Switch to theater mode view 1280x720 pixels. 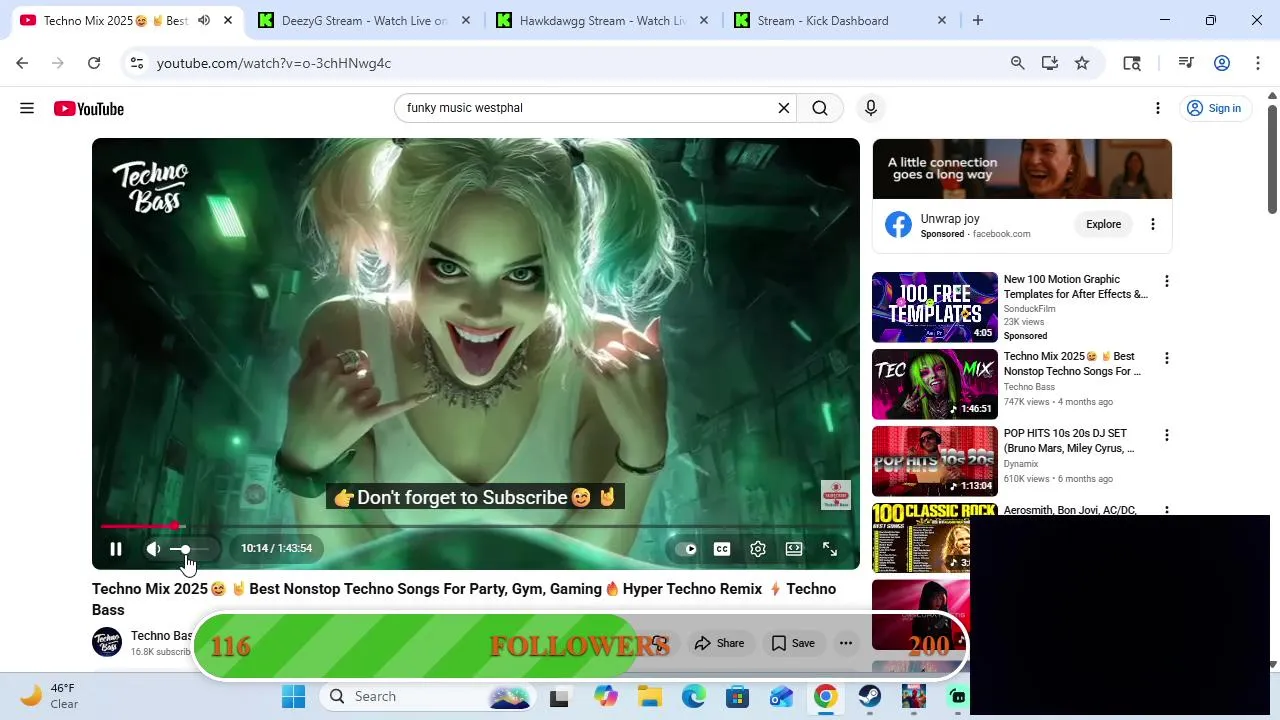click(794, 549)
